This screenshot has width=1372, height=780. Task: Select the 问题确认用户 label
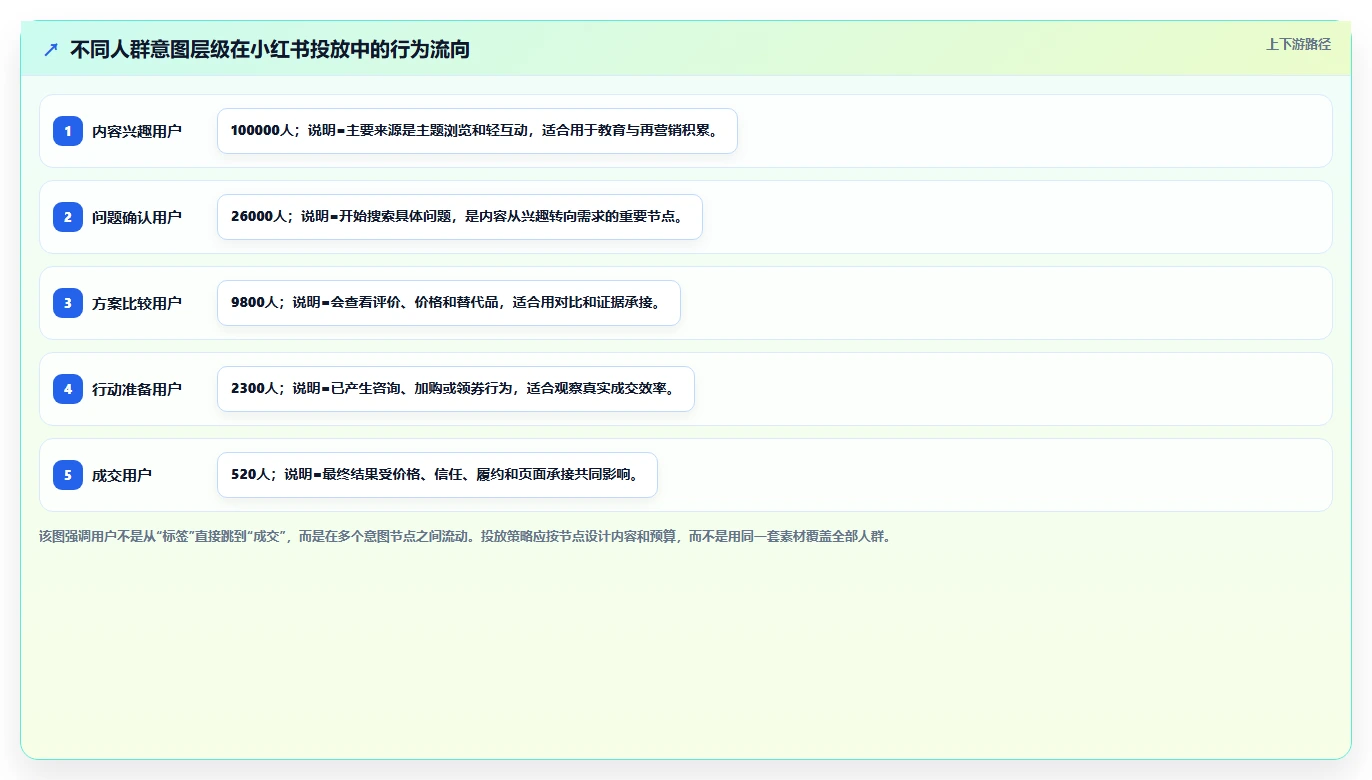[137, 217]
